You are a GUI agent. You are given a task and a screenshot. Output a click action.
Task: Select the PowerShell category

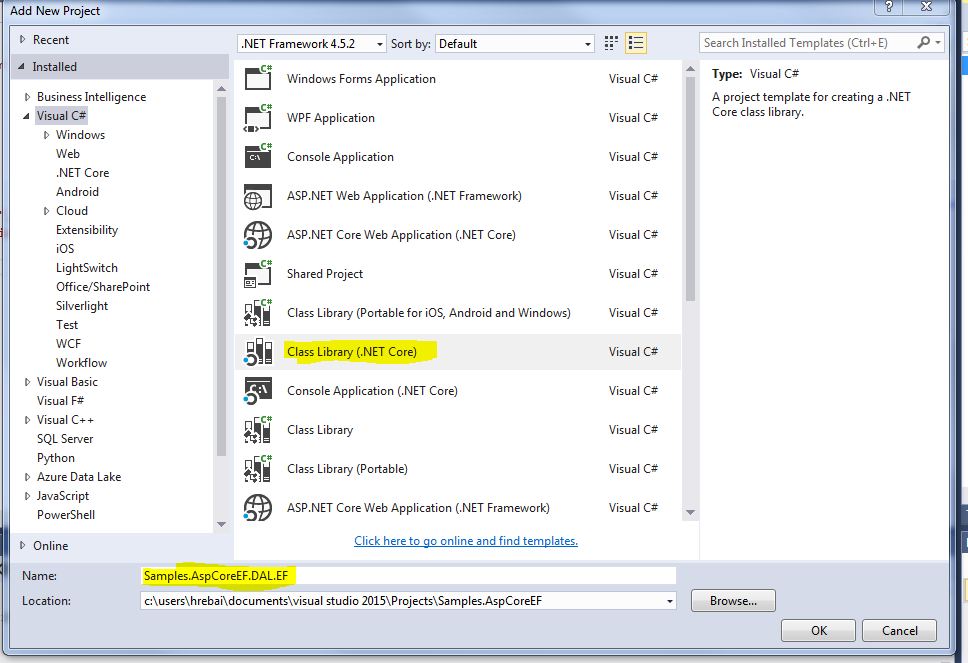(66, 515)
